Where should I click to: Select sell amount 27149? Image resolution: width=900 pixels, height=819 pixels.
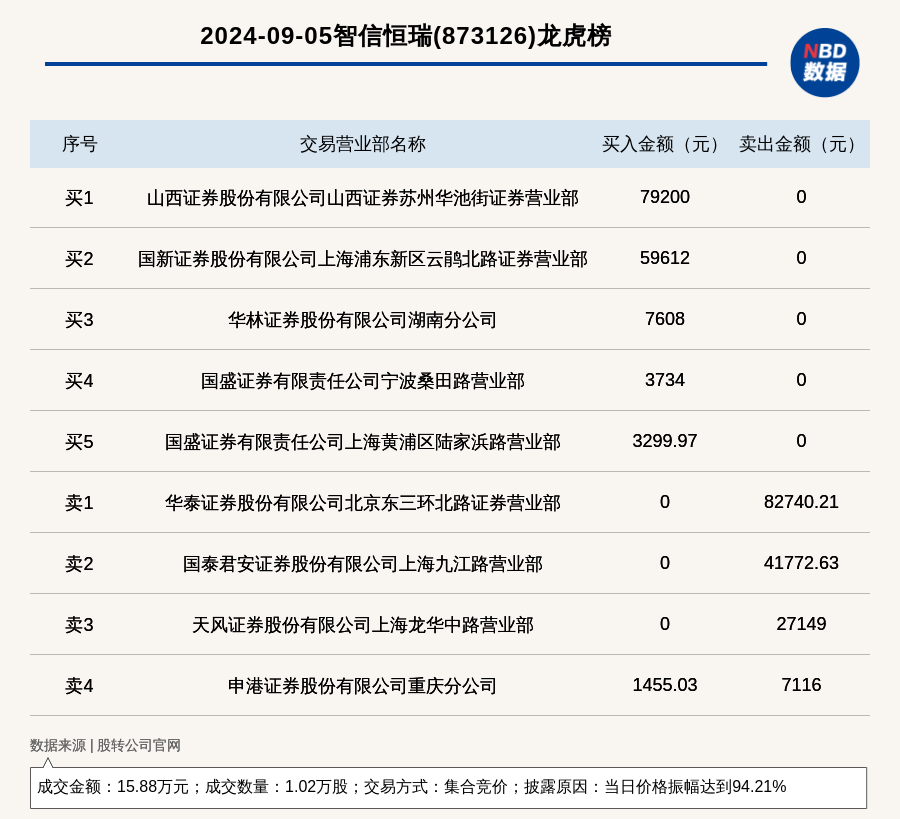click(x=801, y=623)
